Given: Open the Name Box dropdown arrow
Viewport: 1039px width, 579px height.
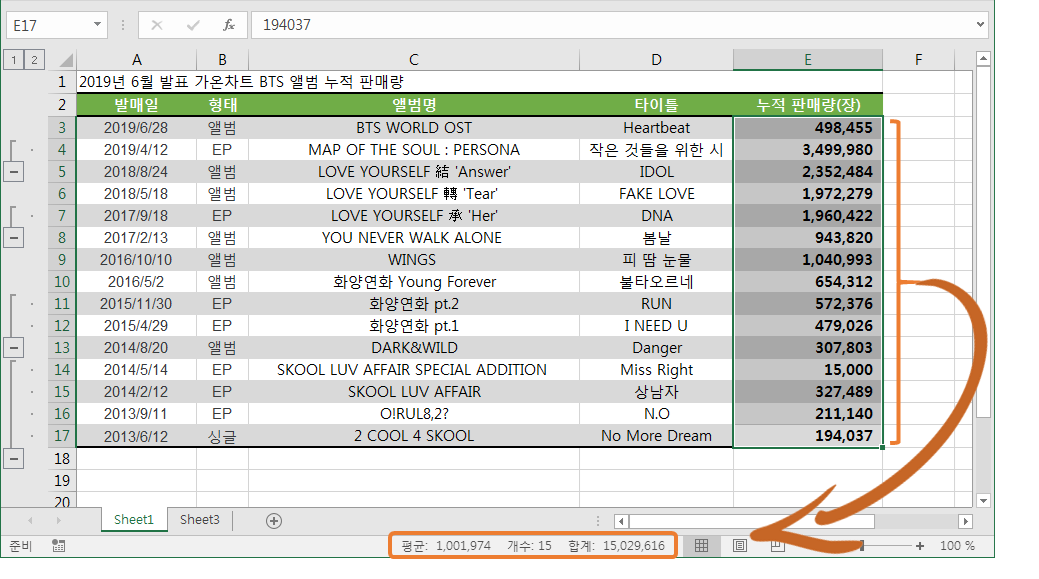Looking at the screenshot, I should click(x=97, y=25).
